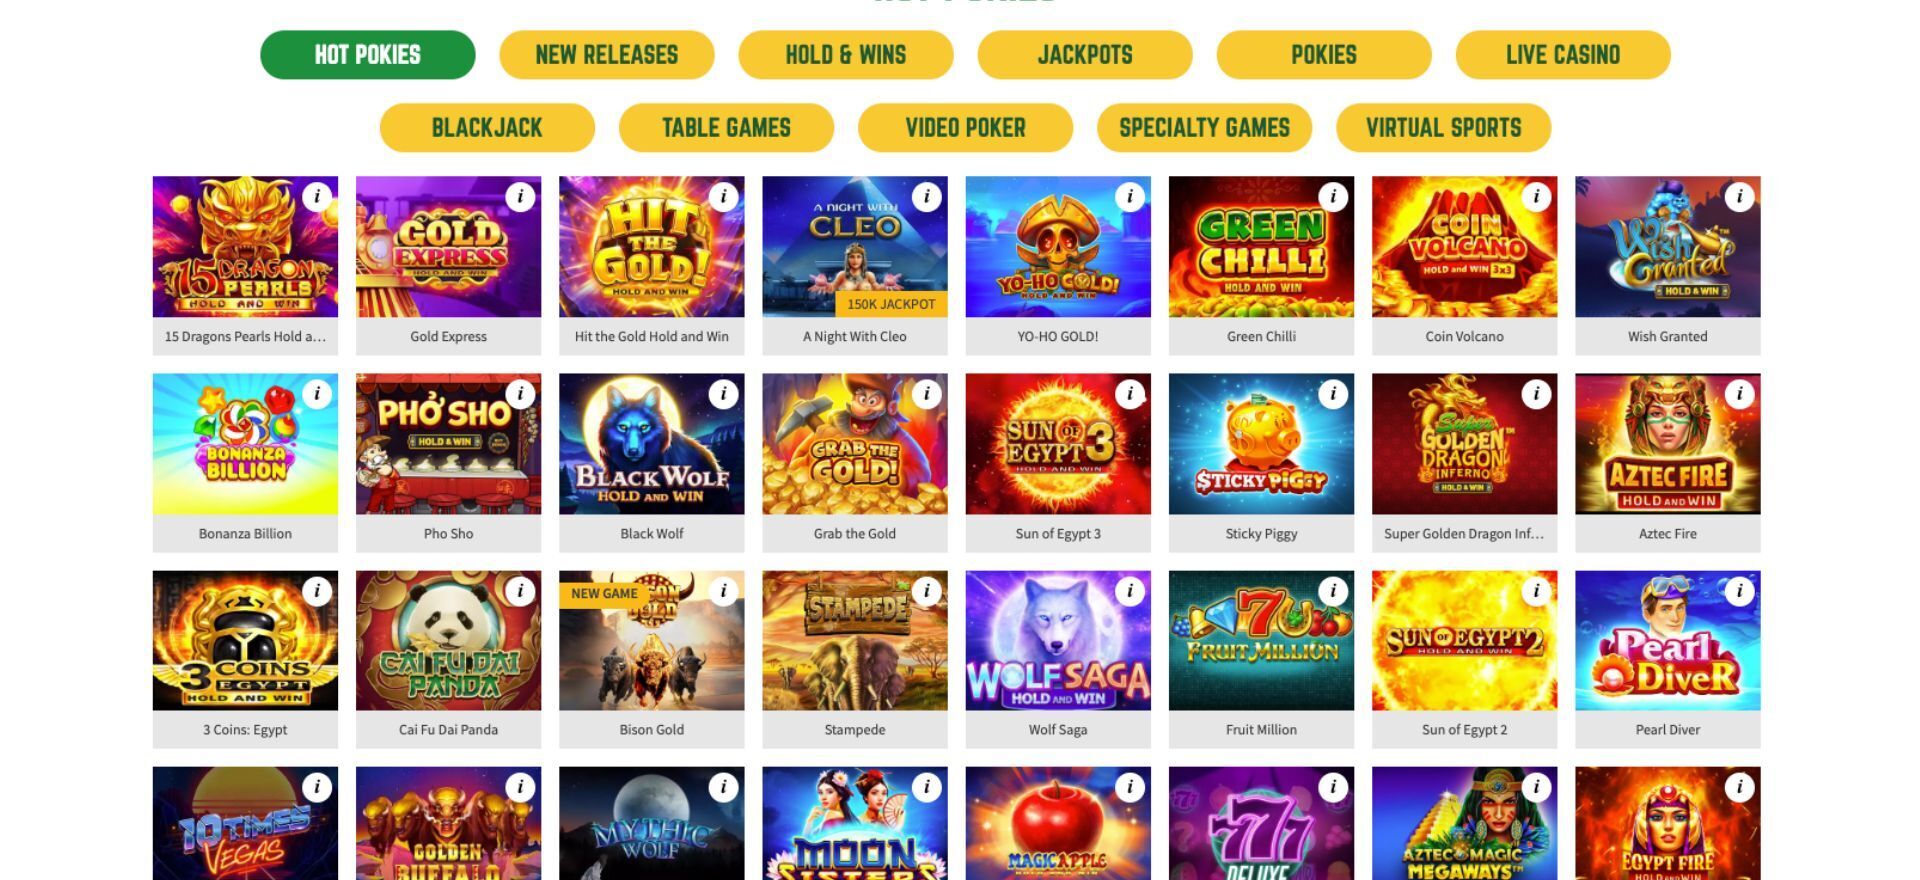This screenshot has height=880, width=1920.
Task: Select the Jackpots category tab
Action: tap(1085, 55)
